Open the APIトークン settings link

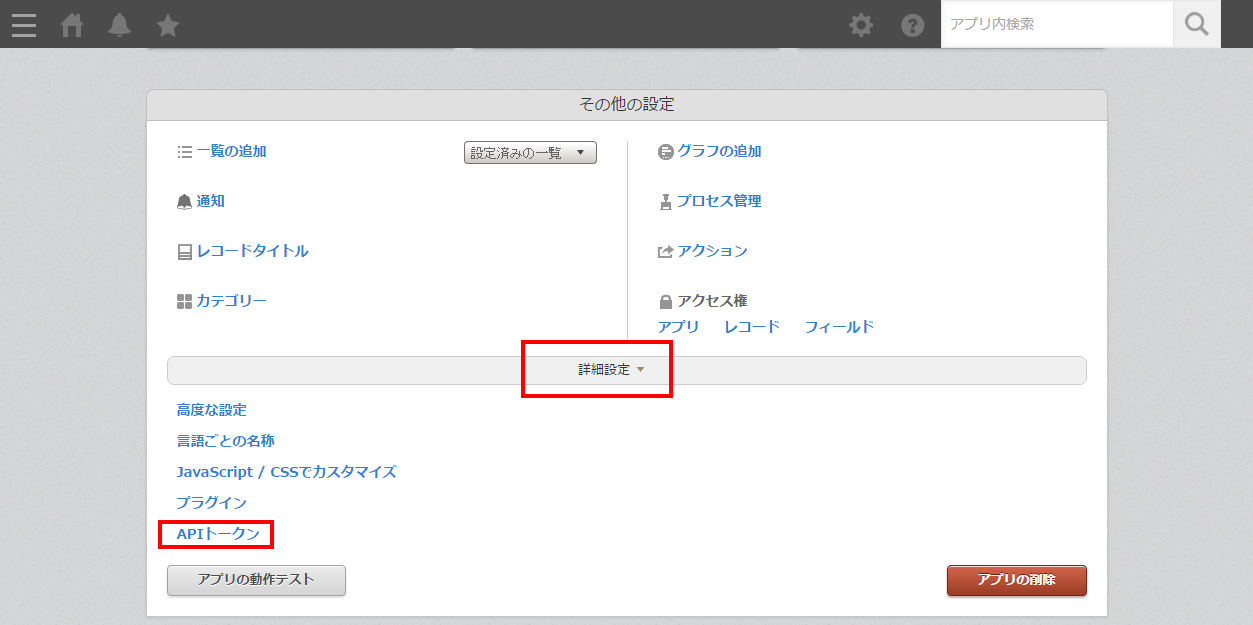click(218, 534)
